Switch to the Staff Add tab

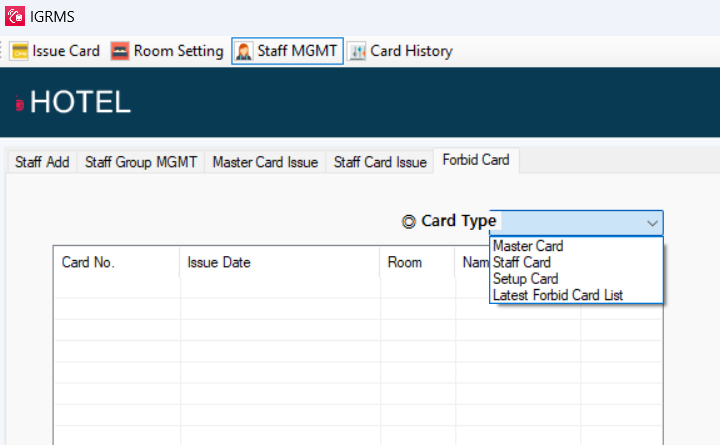click(x=42, y=162)
